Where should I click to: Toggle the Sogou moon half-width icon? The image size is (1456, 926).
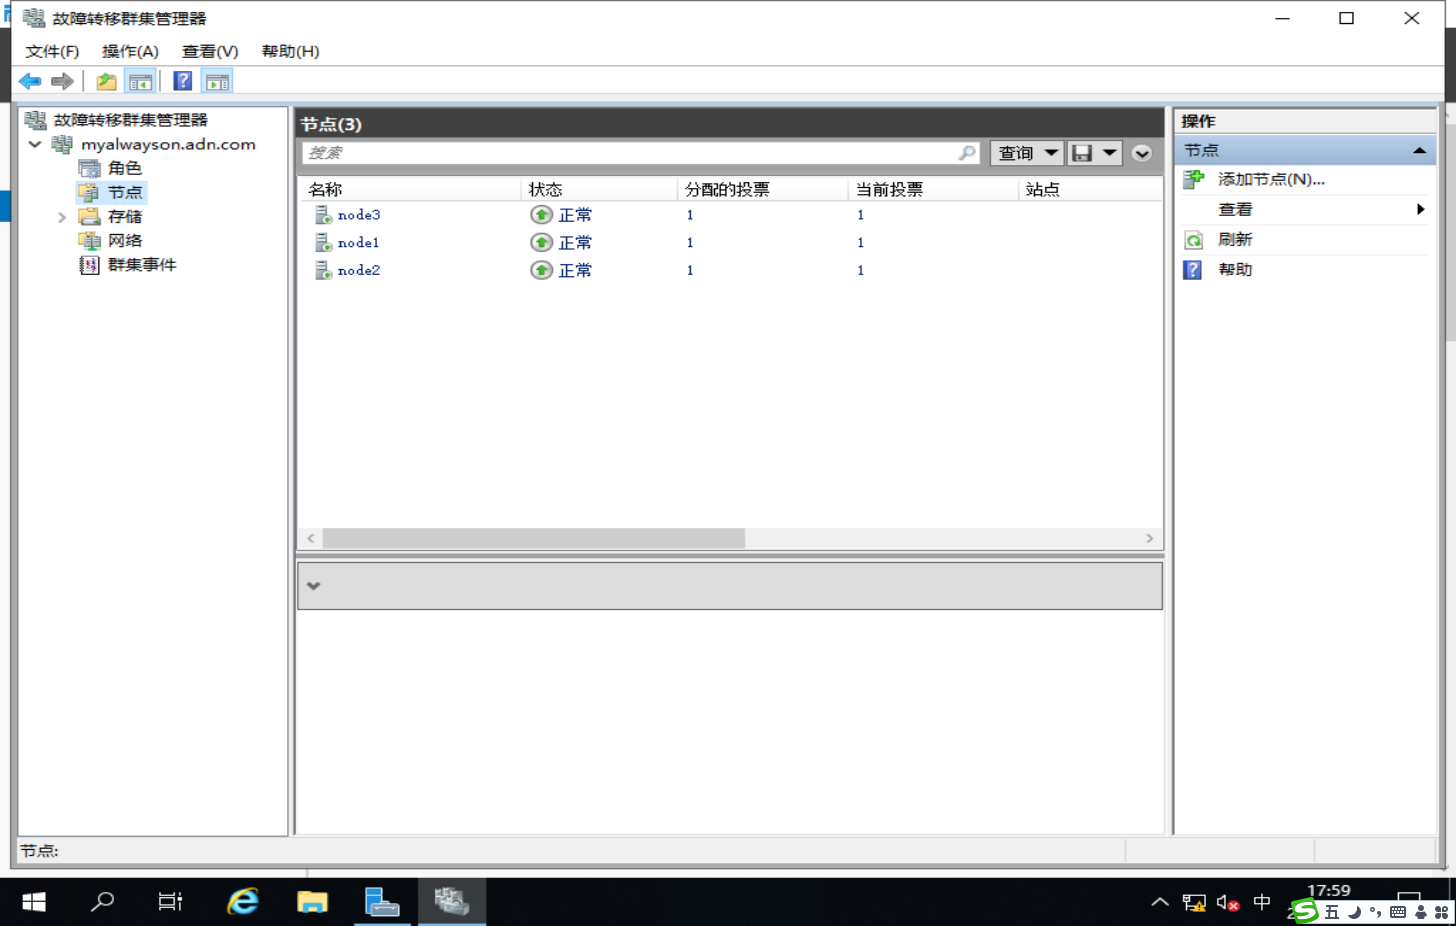tap(1354, 912)
